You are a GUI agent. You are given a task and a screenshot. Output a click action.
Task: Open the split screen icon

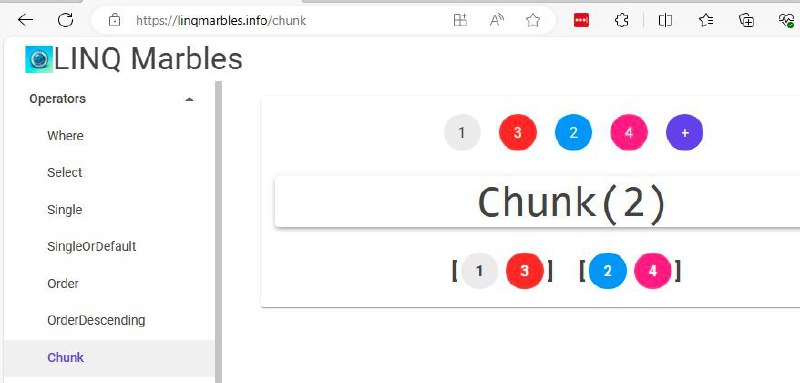(665, 20)
